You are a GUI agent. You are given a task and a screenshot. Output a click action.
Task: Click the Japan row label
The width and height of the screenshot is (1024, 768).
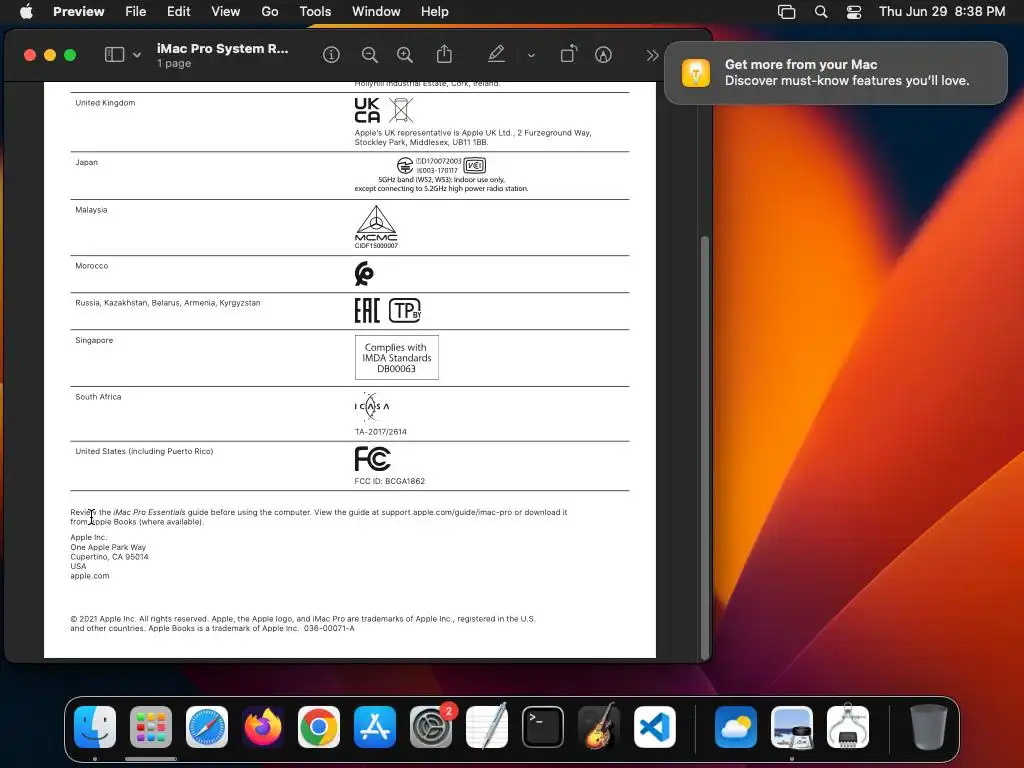point(86,162)
